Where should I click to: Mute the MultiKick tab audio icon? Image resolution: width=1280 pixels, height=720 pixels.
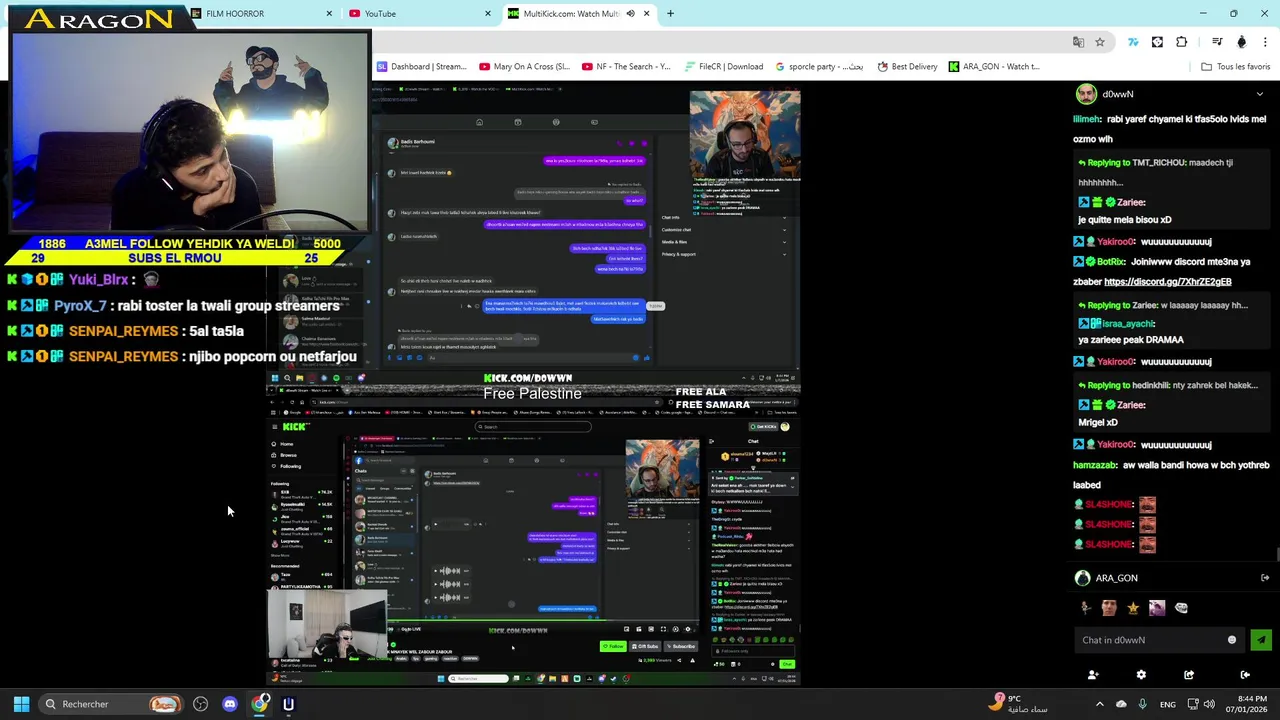pos(630,14)
